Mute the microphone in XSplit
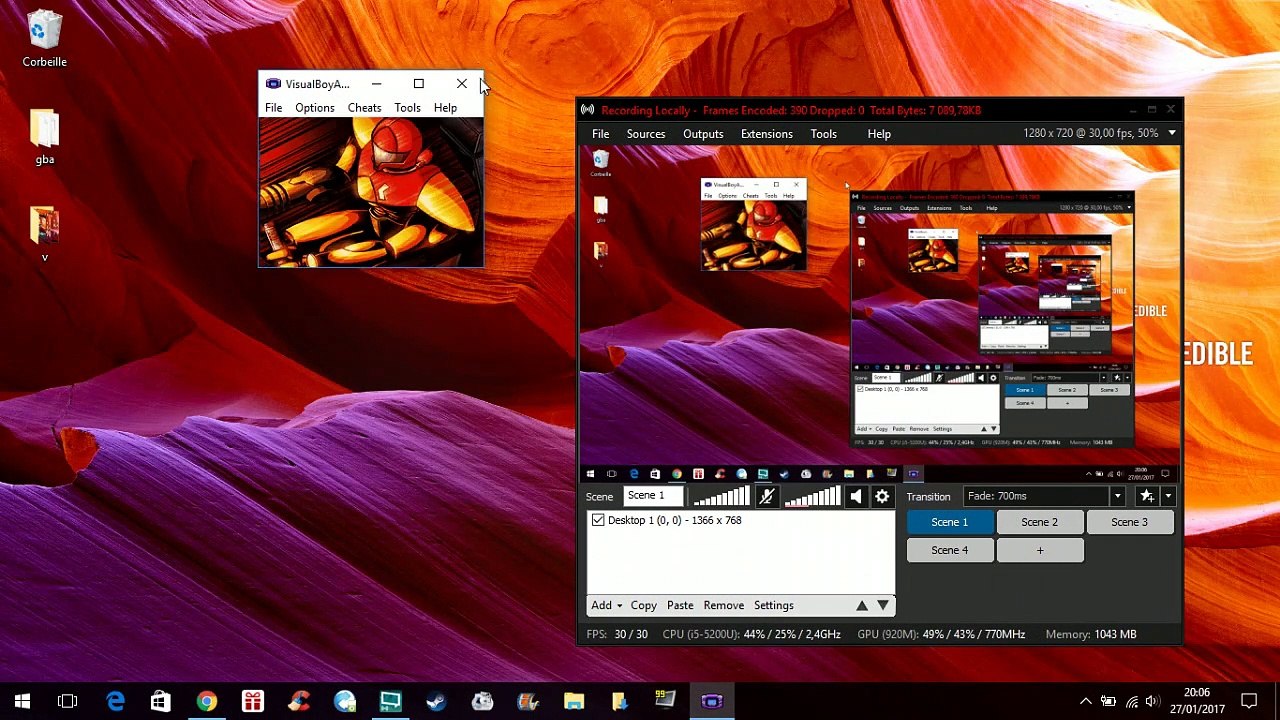 [x=767, y=496]
